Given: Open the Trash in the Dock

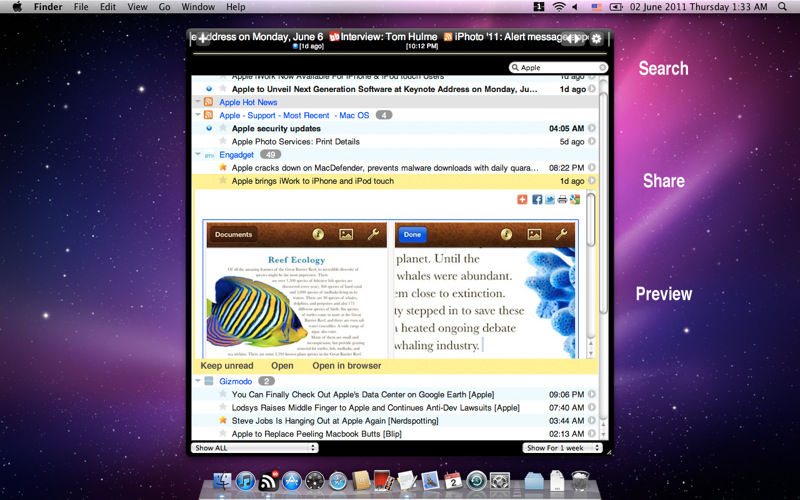Looking at the screenshot, I should pos(580,481).
